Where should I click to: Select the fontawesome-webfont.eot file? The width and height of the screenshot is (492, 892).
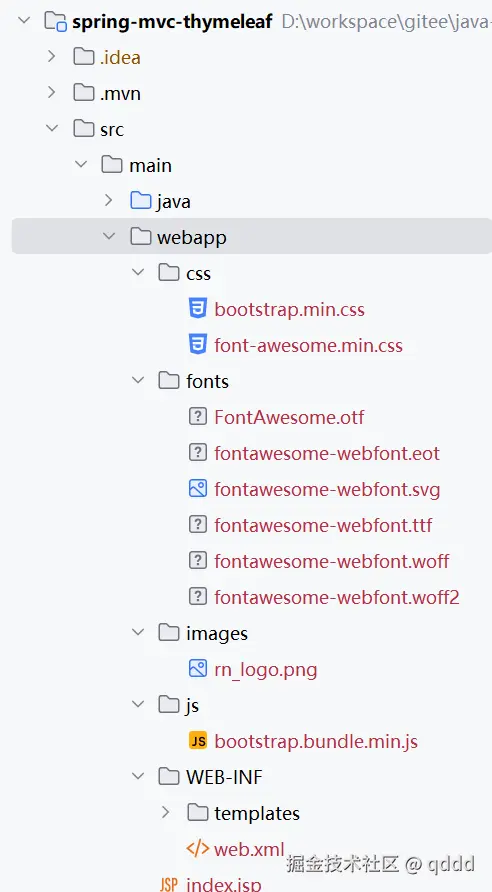coord(327,453)
